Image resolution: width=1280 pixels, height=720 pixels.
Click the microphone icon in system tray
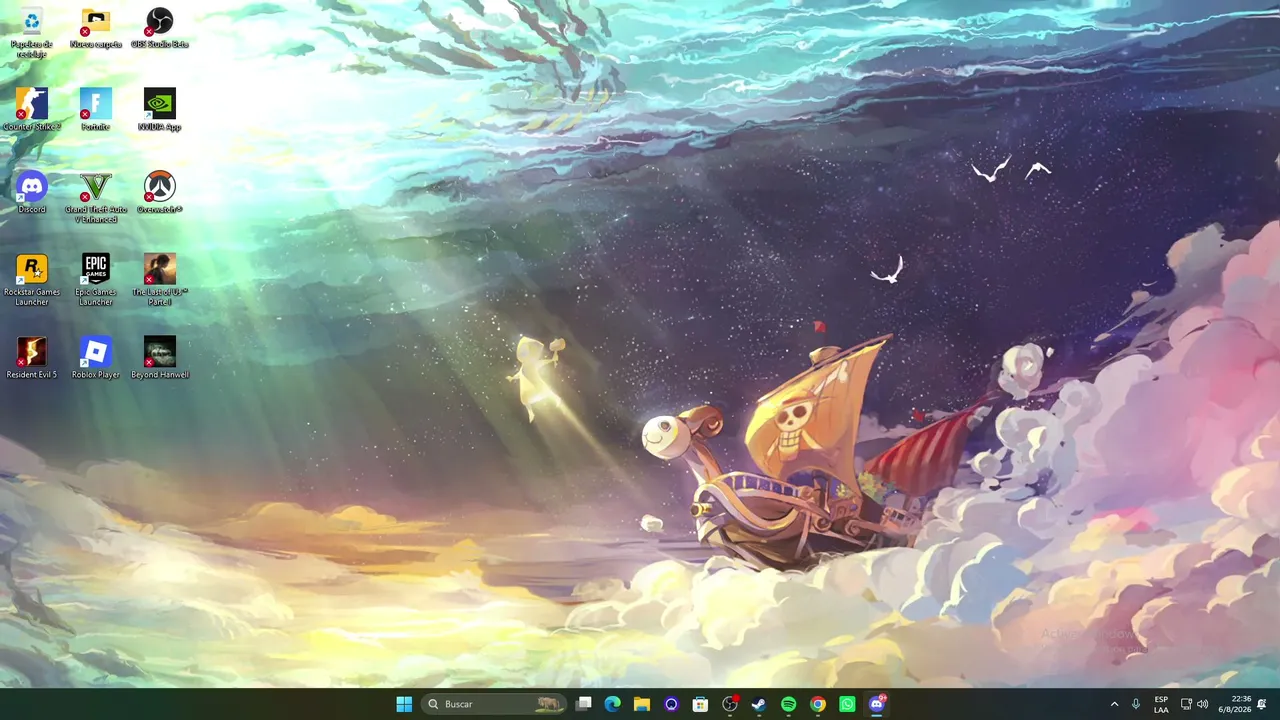pos(1136,704)
